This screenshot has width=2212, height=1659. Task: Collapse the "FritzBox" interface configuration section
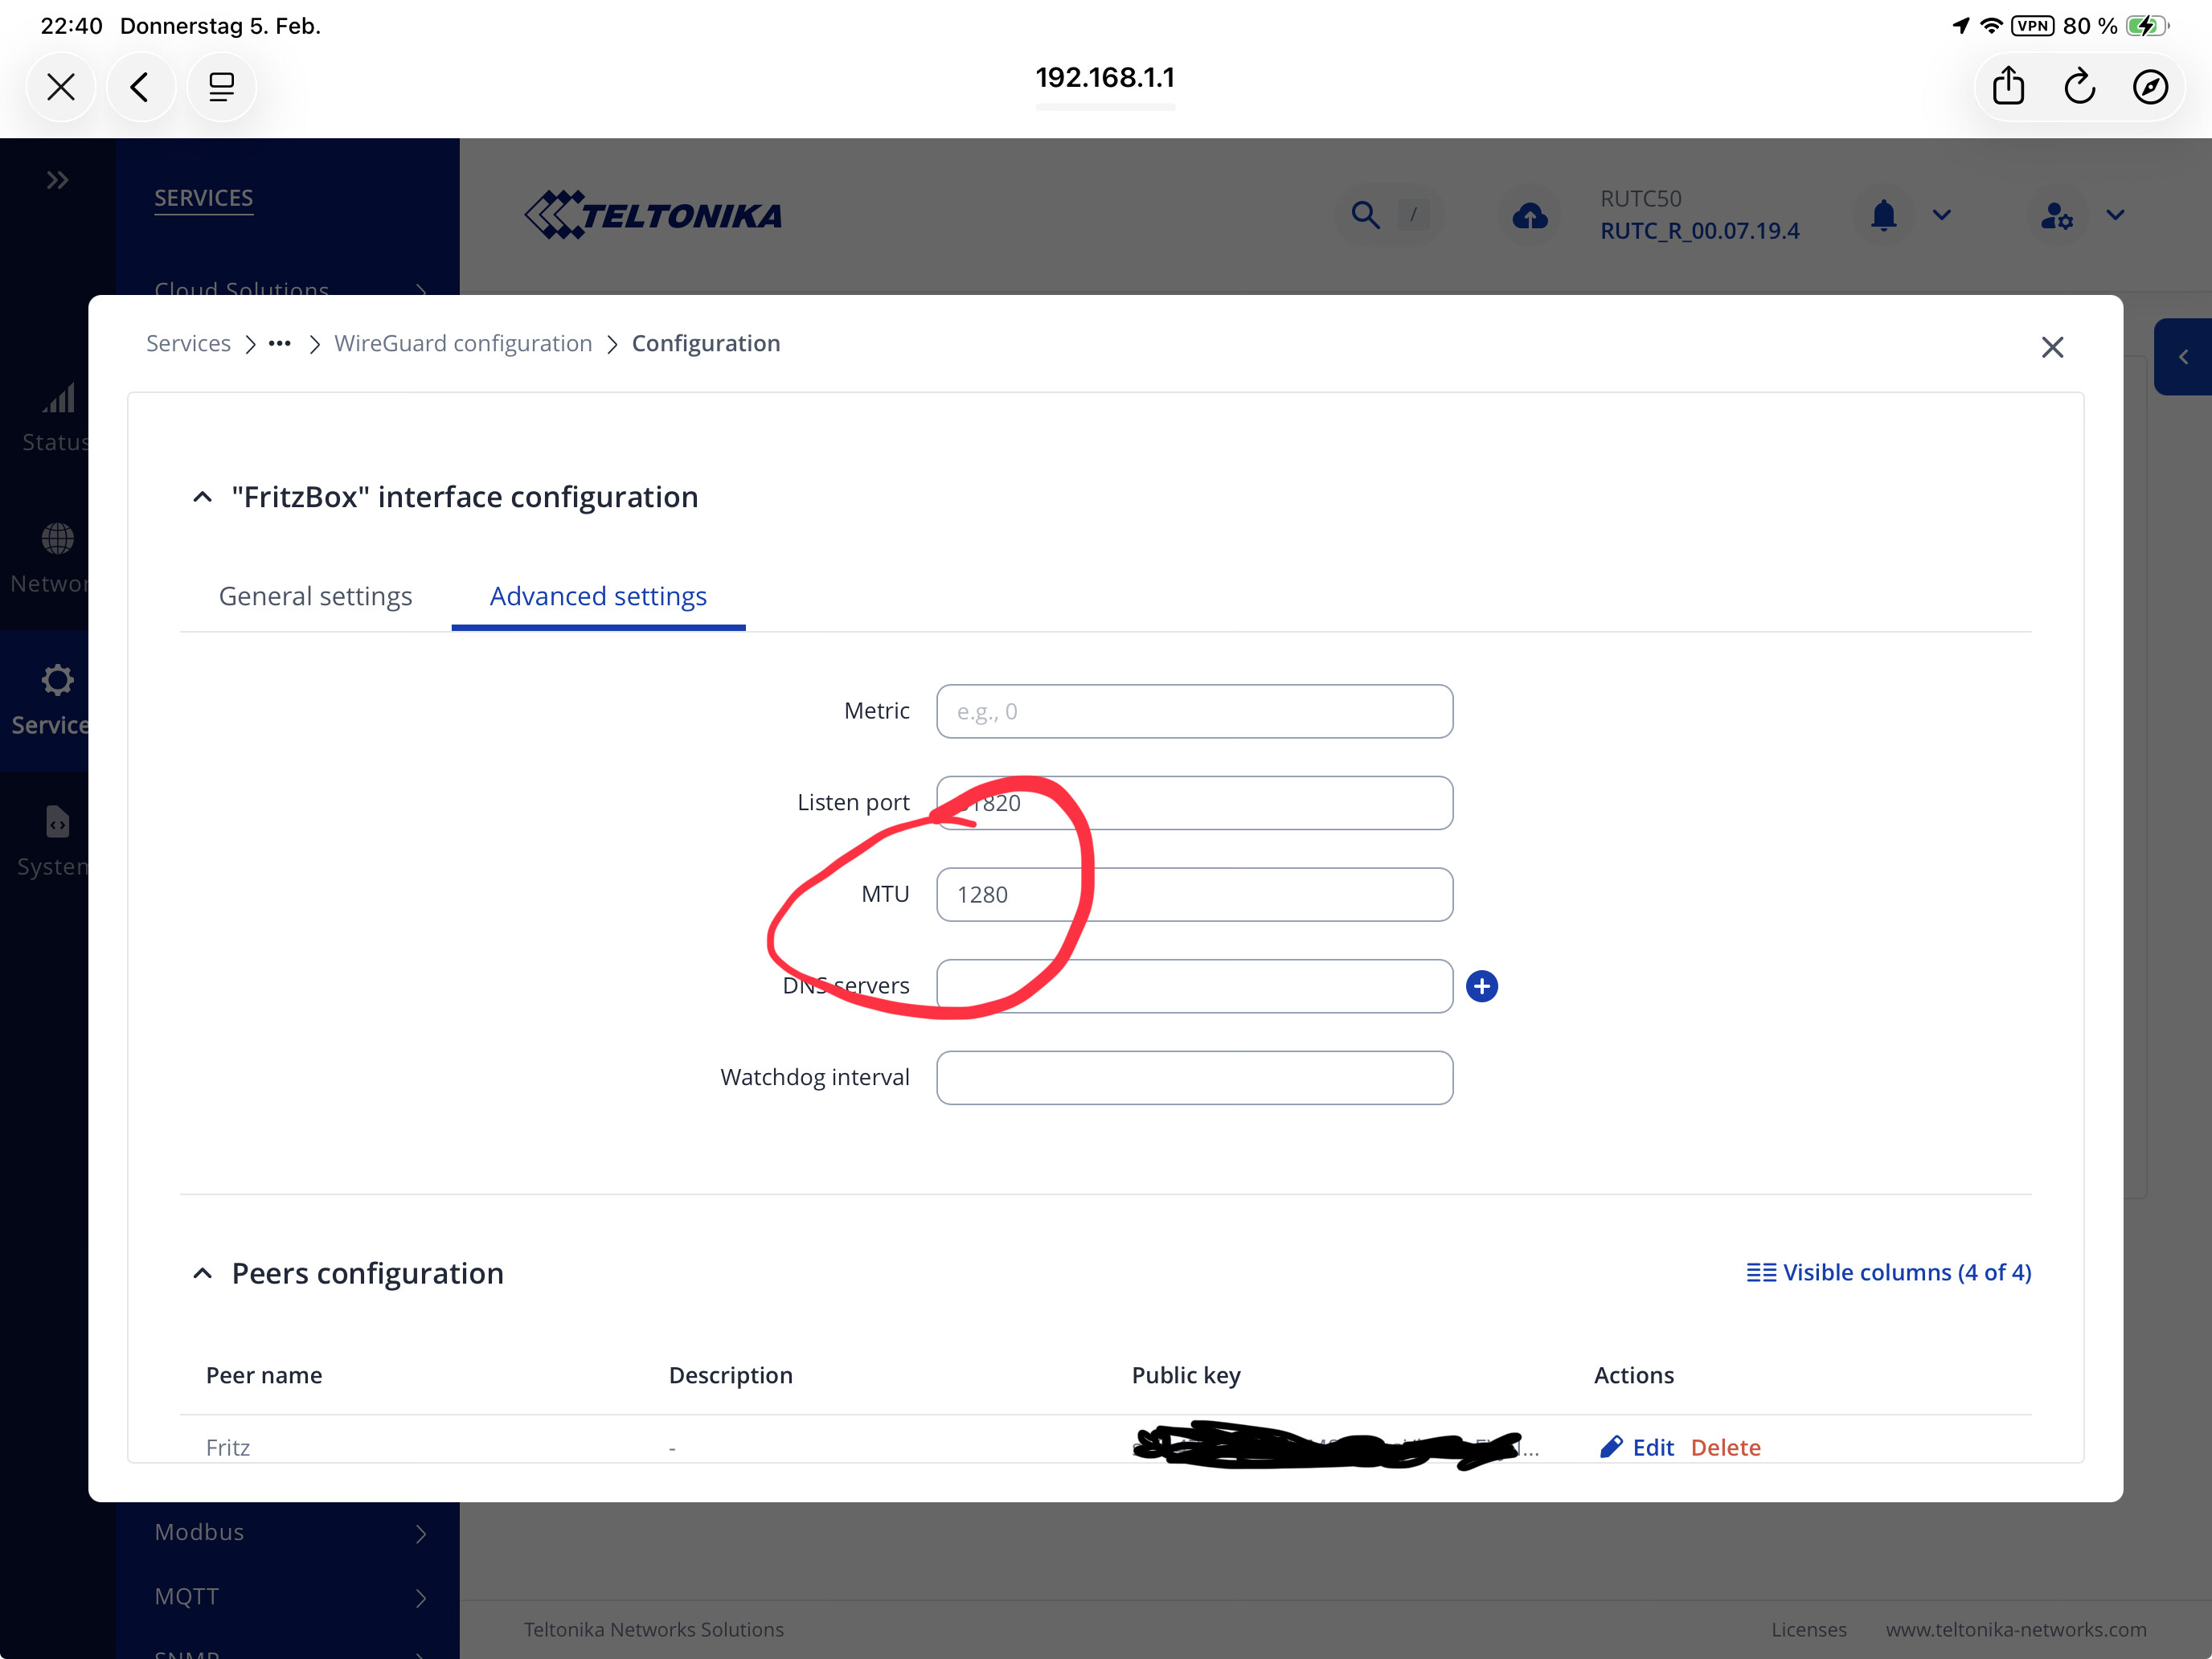203,497
